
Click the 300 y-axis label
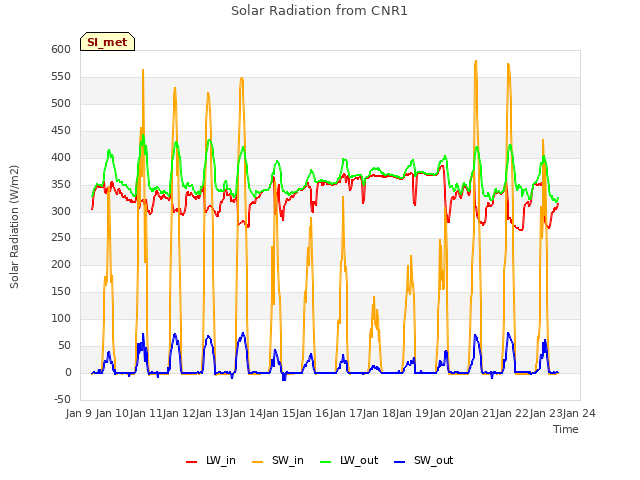coord(61,211)
